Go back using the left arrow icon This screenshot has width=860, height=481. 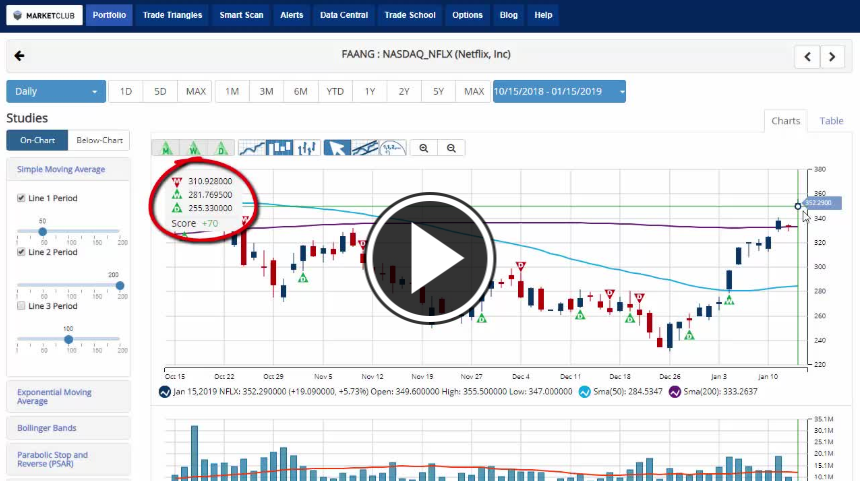[x=19, y=56]
